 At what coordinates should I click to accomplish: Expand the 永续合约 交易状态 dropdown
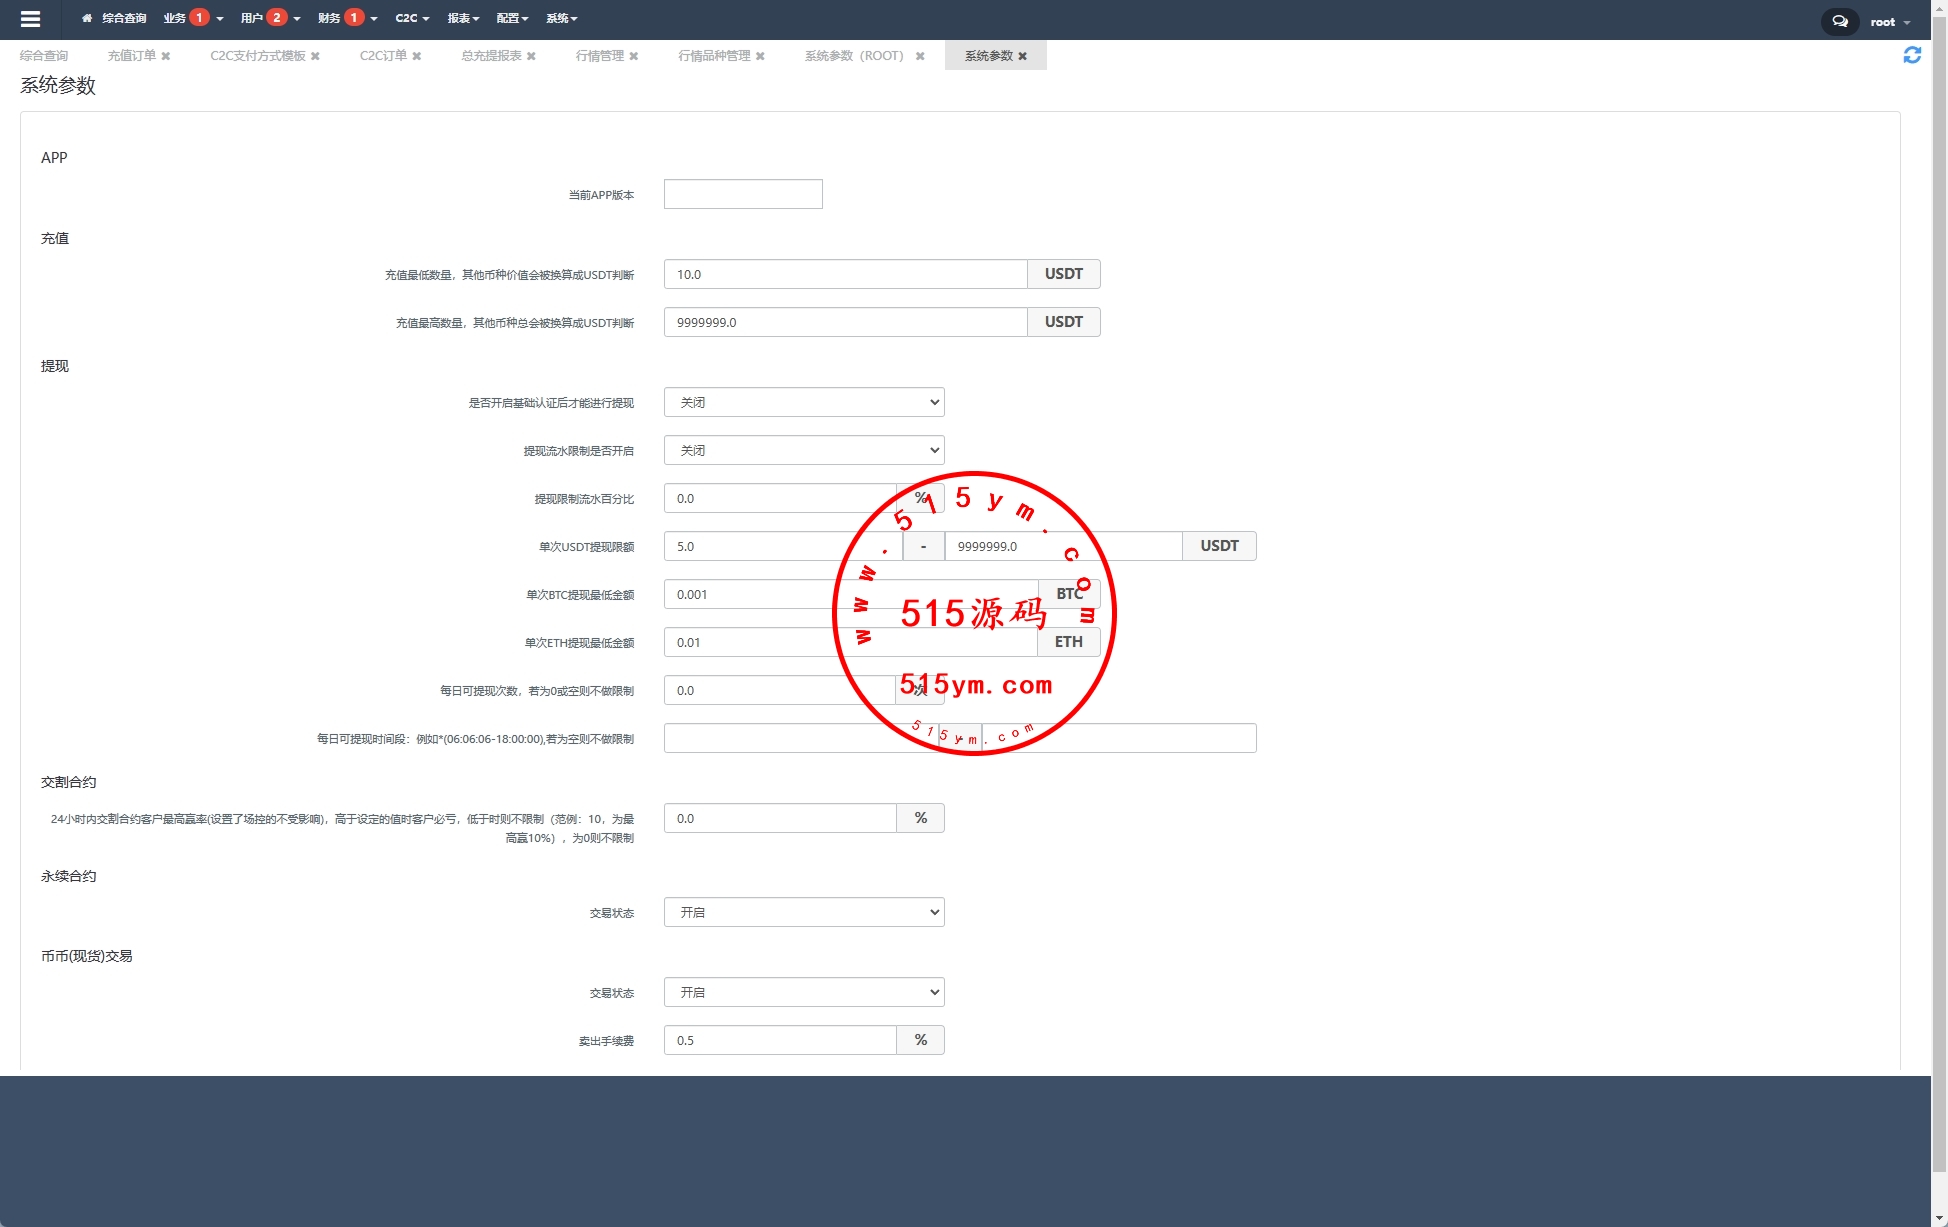(803, 912)
